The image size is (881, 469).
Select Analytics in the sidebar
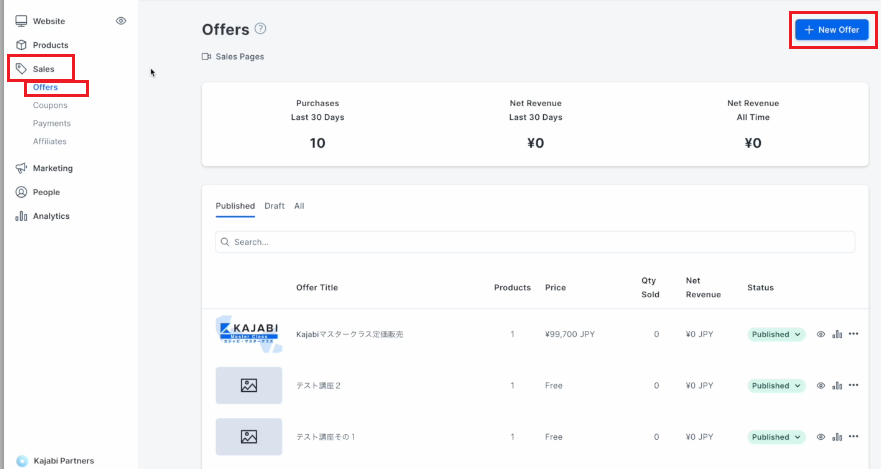click(x=51, y=216)
